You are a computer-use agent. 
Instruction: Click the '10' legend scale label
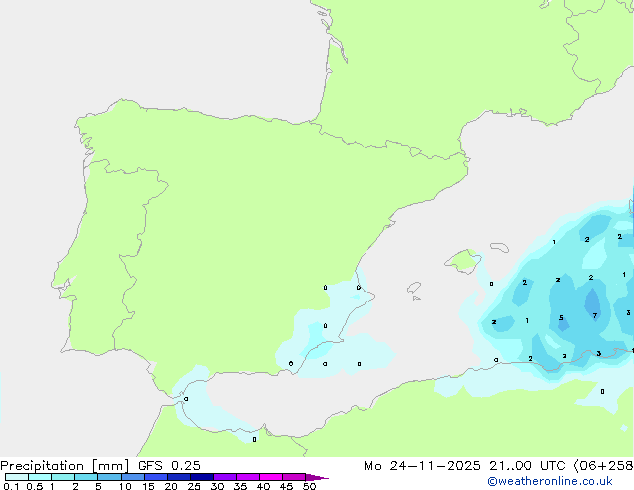coord(125,486)
